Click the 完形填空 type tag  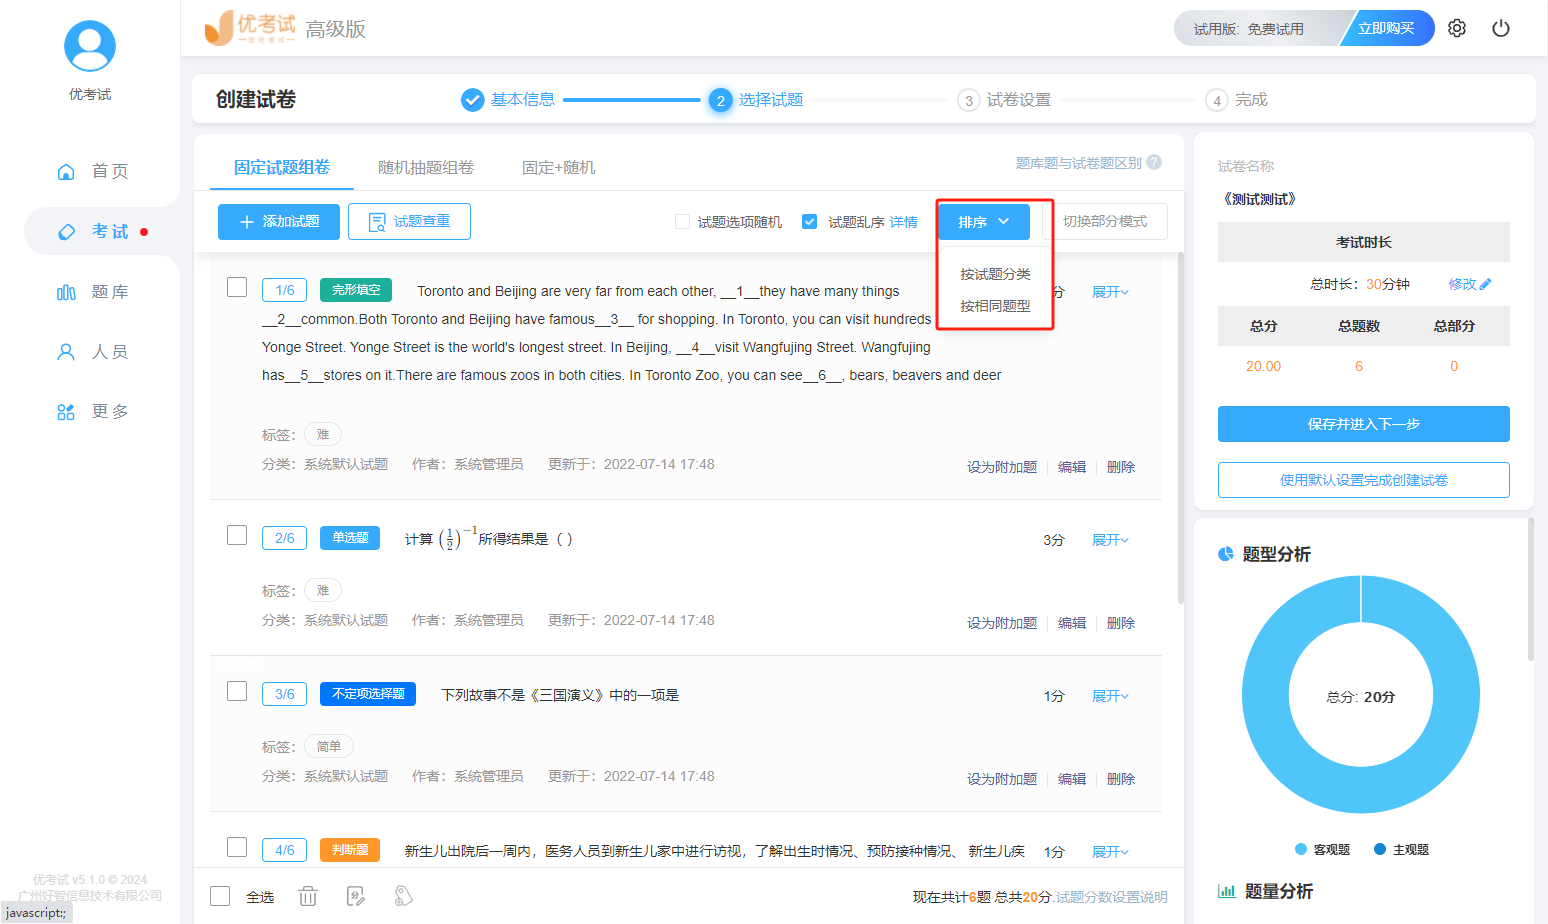tap(356, 290)
